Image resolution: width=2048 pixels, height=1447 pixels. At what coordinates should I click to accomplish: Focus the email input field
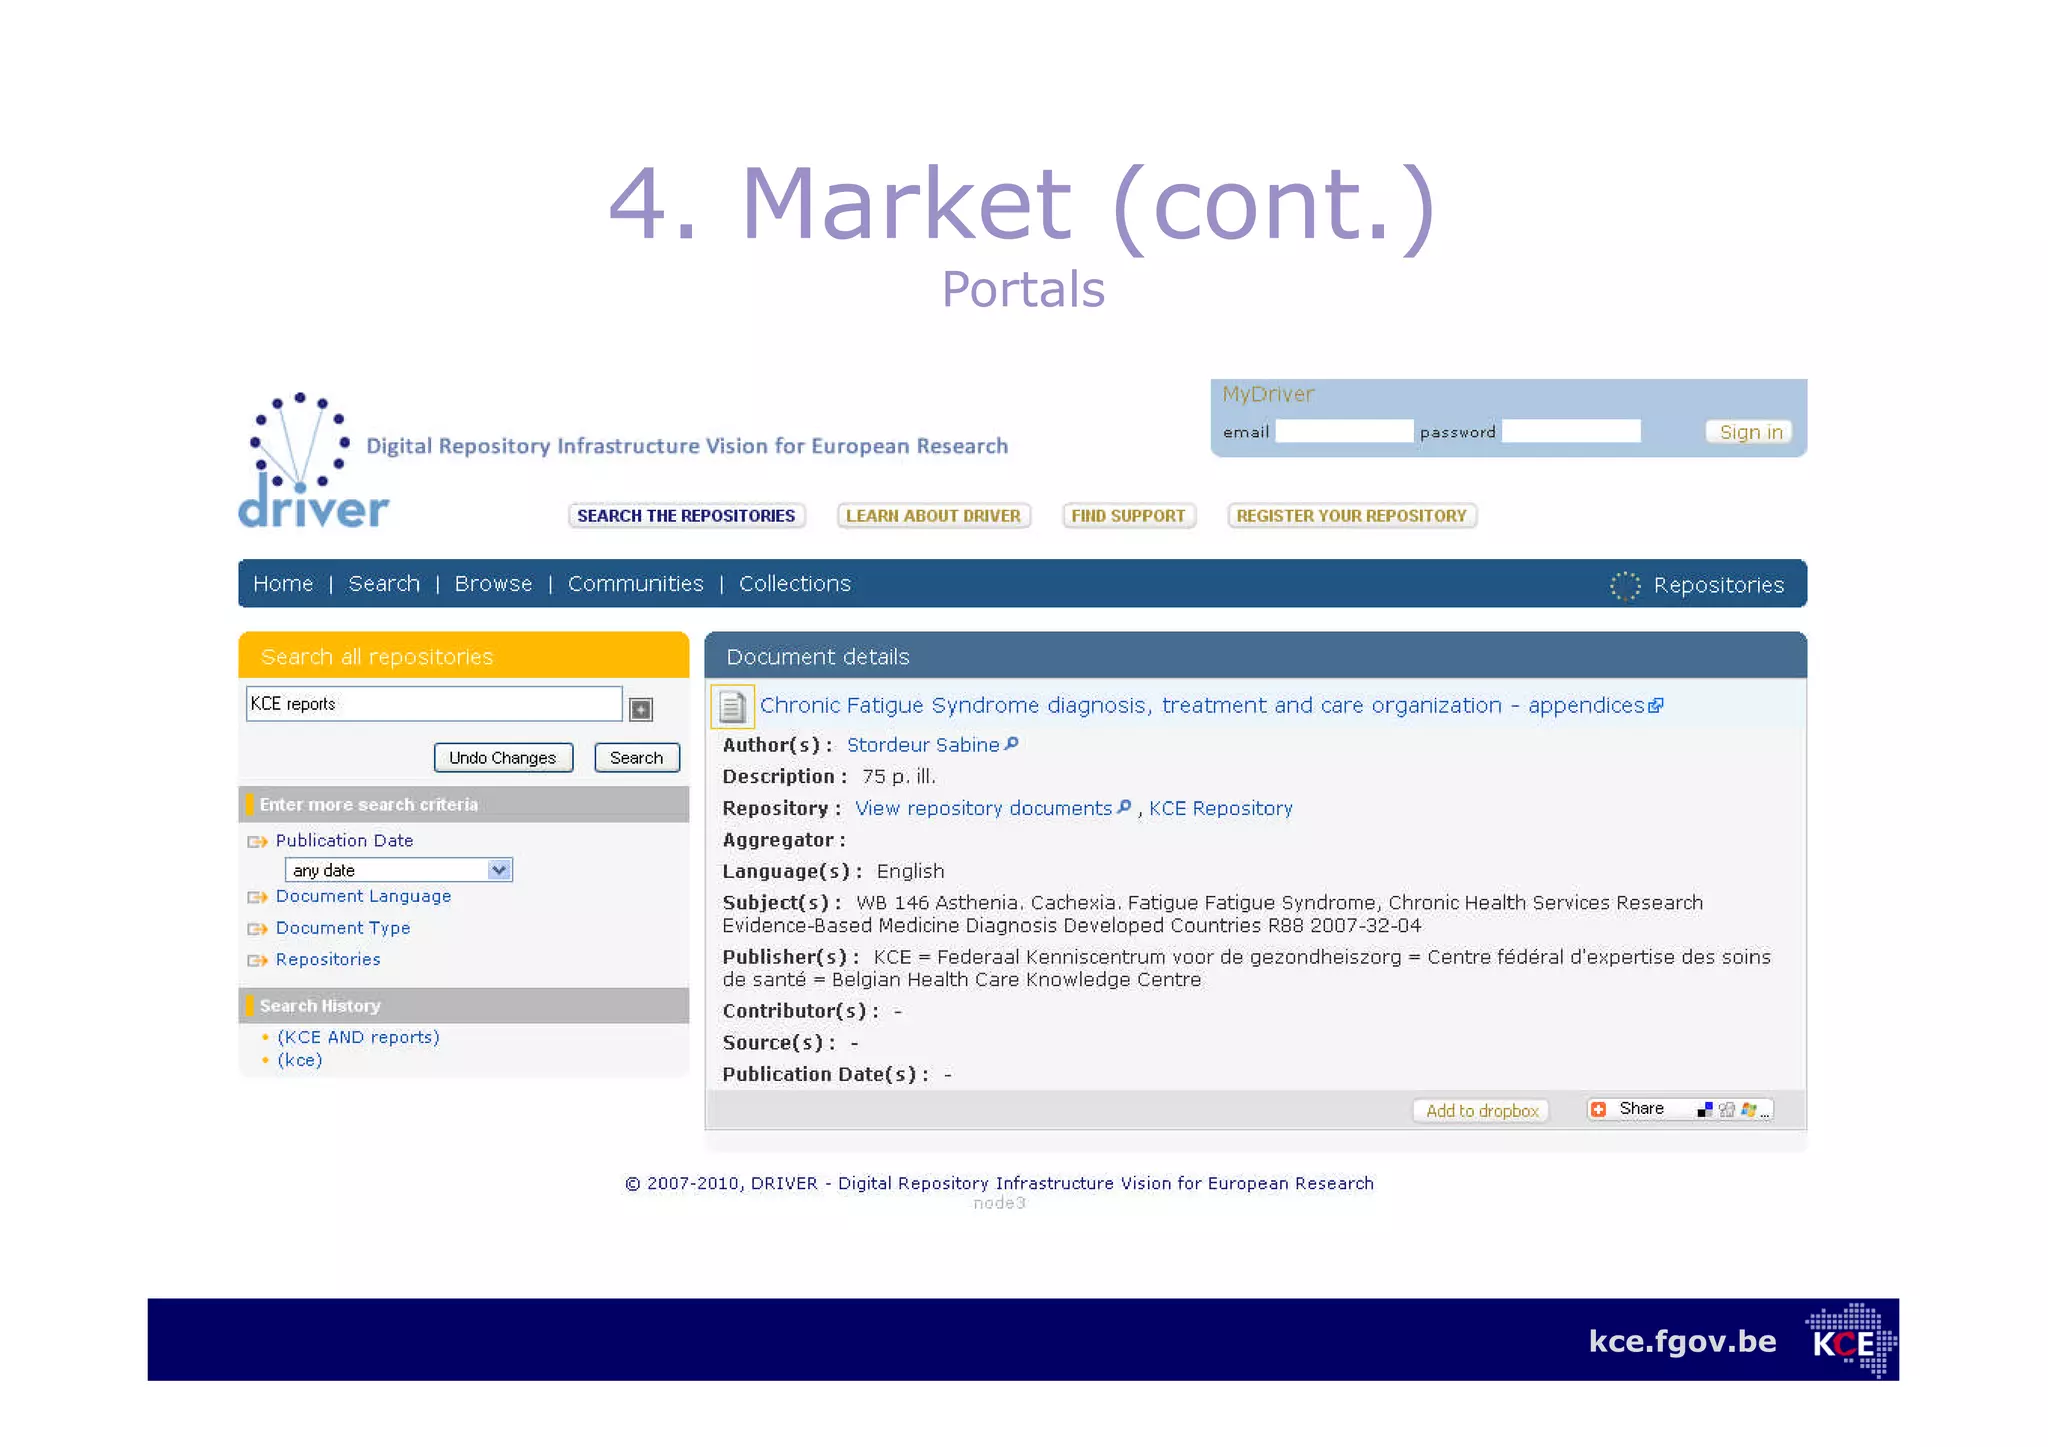pyautogui.click(x=1344, y=431)
